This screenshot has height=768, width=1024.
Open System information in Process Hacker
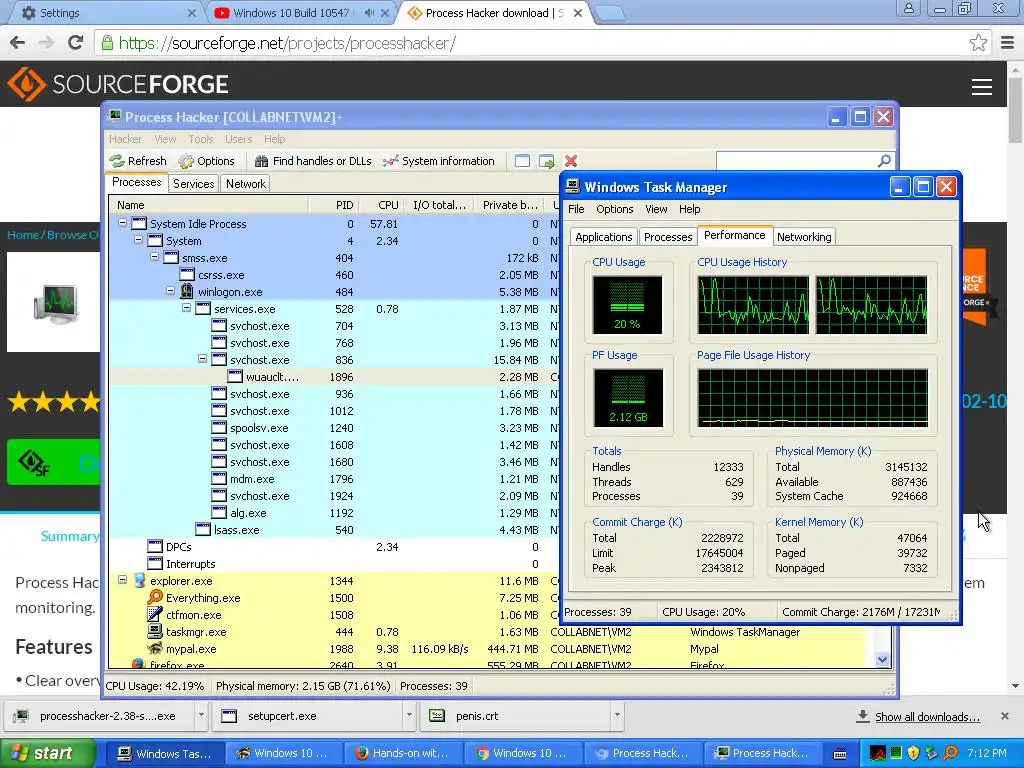pyautogui.click(x=439, y=161)
